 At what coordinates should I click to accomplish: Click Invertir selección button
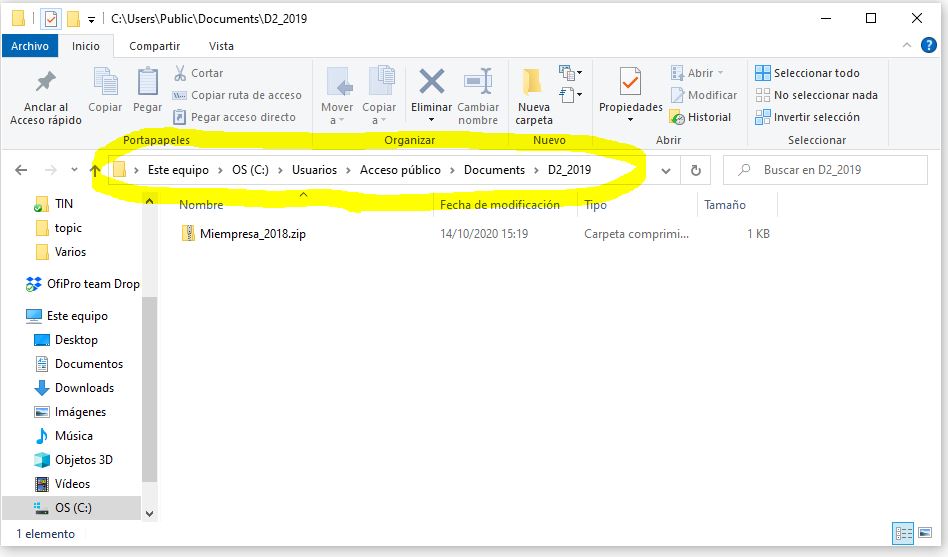tap(806, 117)
